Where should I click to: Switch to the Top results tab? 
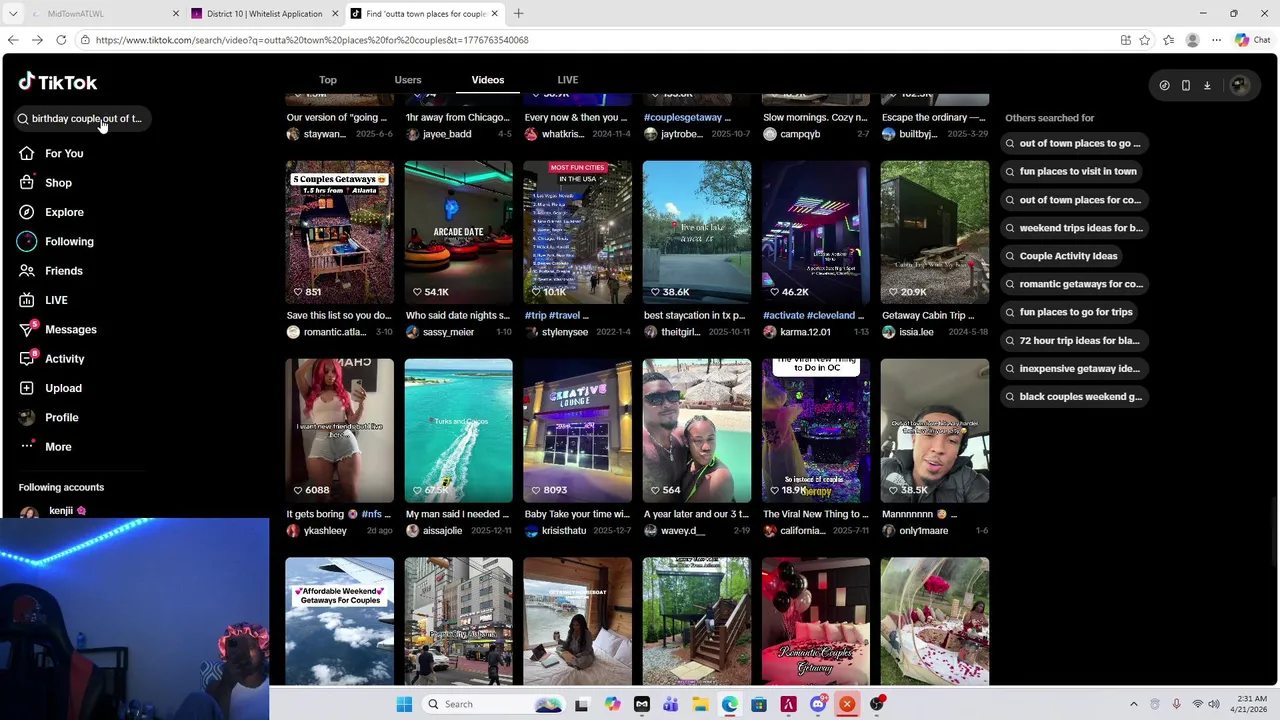click(x=328, y=80)
